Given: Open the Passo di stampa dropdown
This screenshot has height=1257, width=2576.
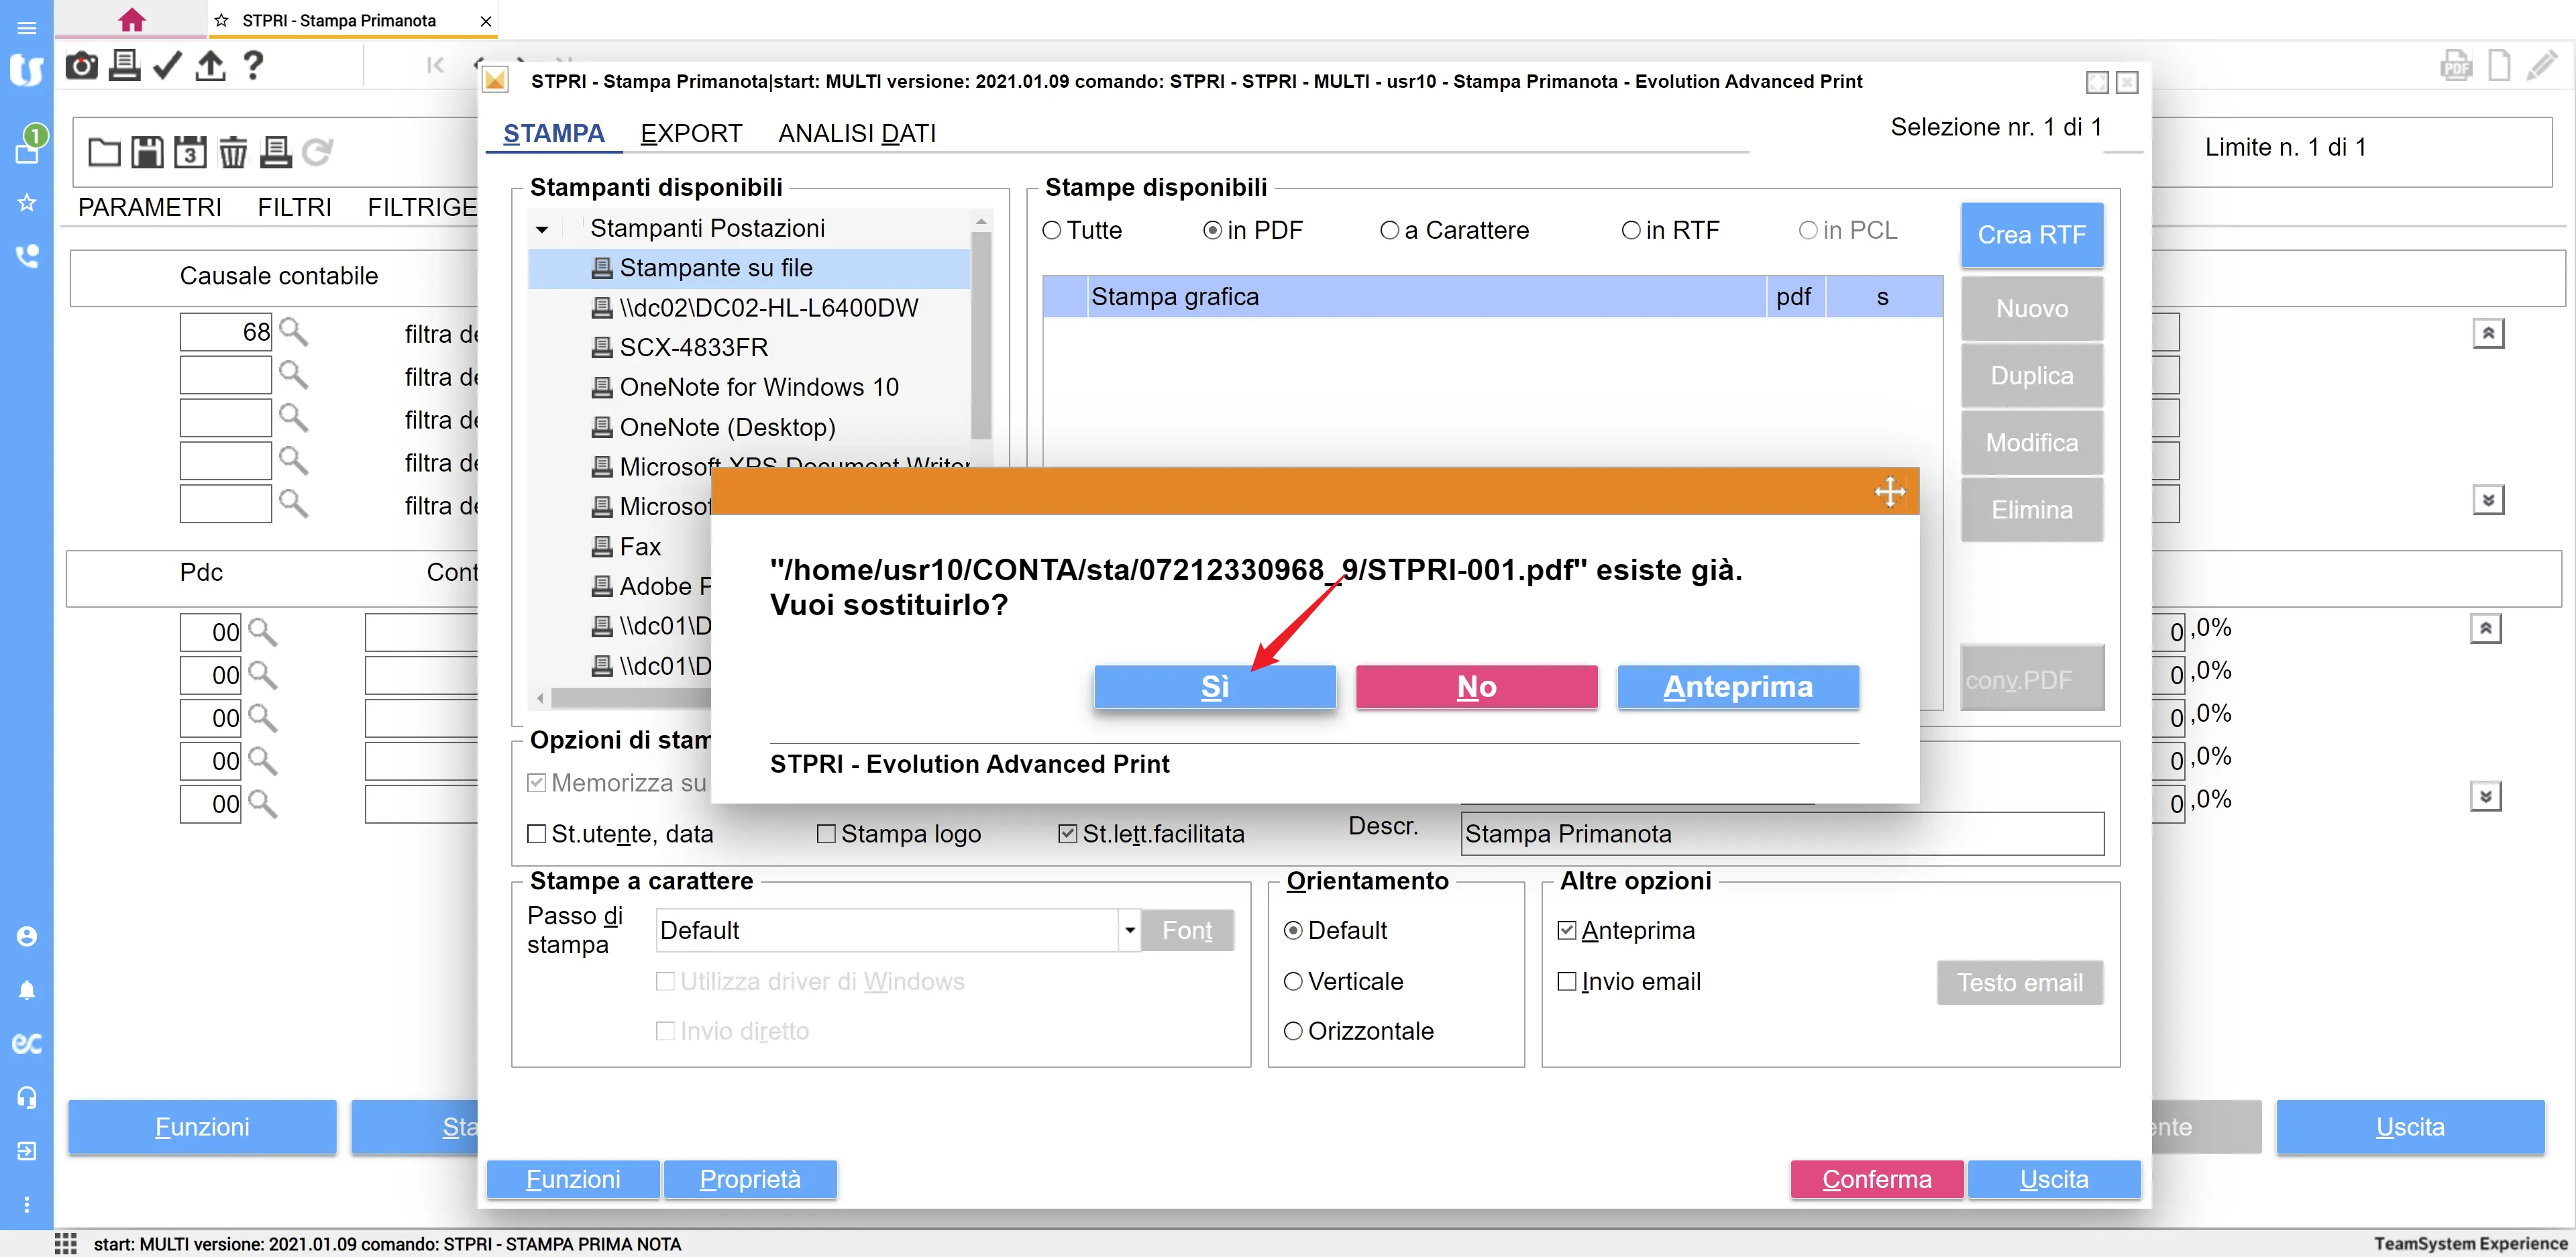Looking at the screenshot, I should pyautogui.click(x=1129, y=930).
